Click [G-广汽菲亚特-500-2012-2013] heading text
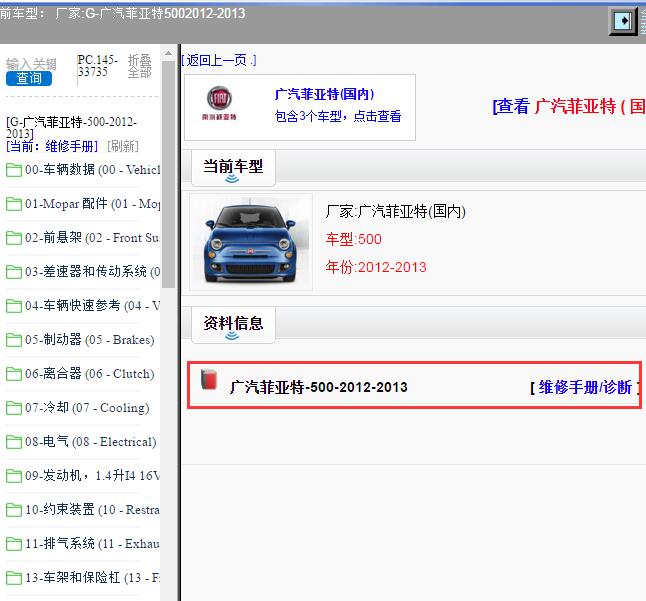Screen dimensions: 646x601 (x=71, y=128)
